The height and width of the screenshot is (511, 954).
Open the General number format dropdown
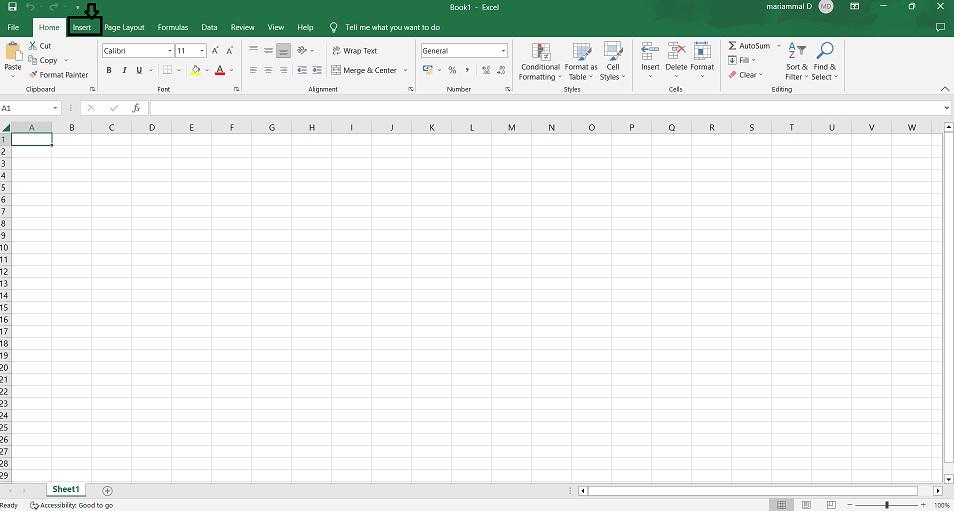tap(503, 51)
